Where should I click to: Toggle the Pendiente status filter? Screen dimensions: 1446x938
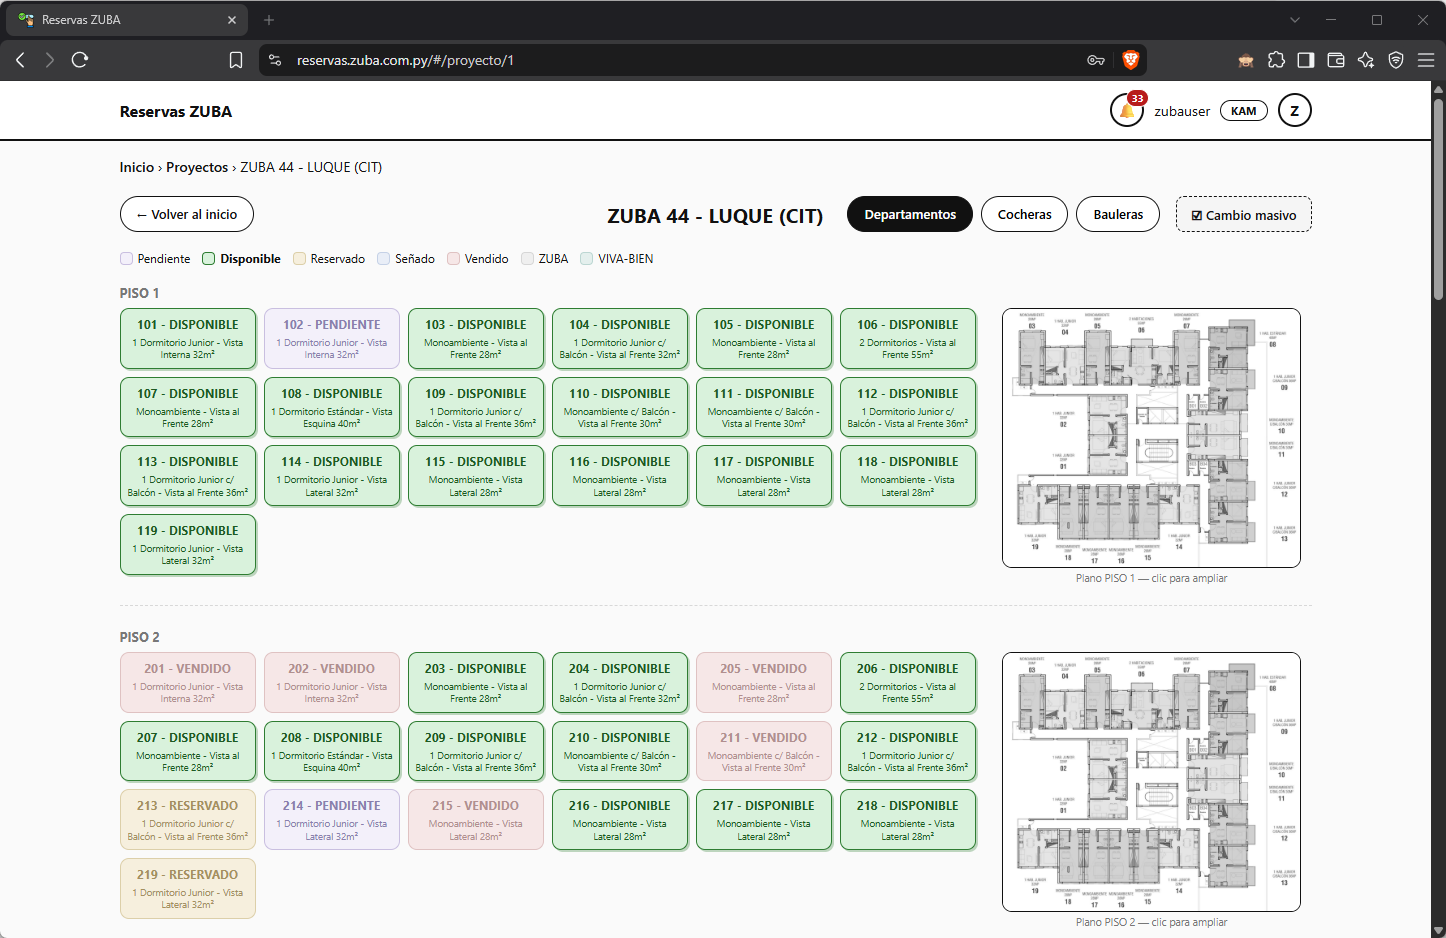[155, 259]
